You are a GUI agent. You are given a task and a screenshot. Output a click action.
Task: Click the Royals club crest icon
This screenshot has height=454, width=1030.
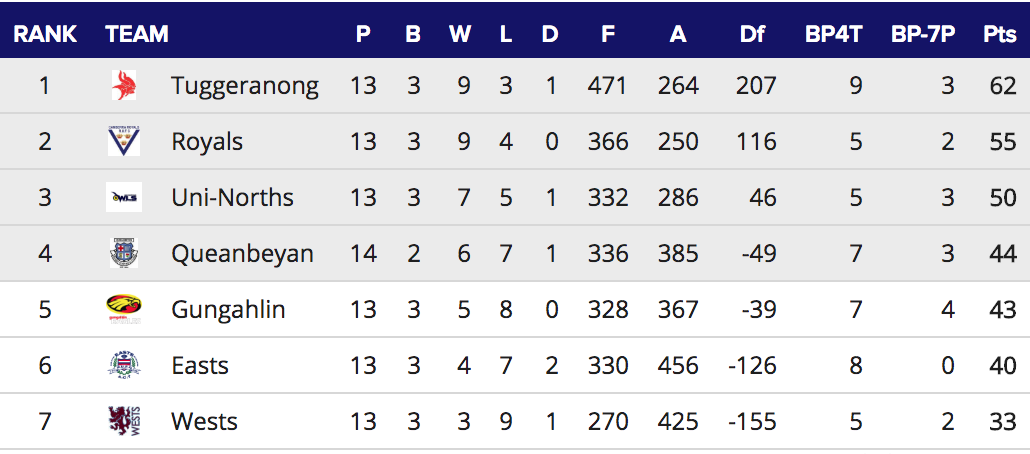point(124,142)
